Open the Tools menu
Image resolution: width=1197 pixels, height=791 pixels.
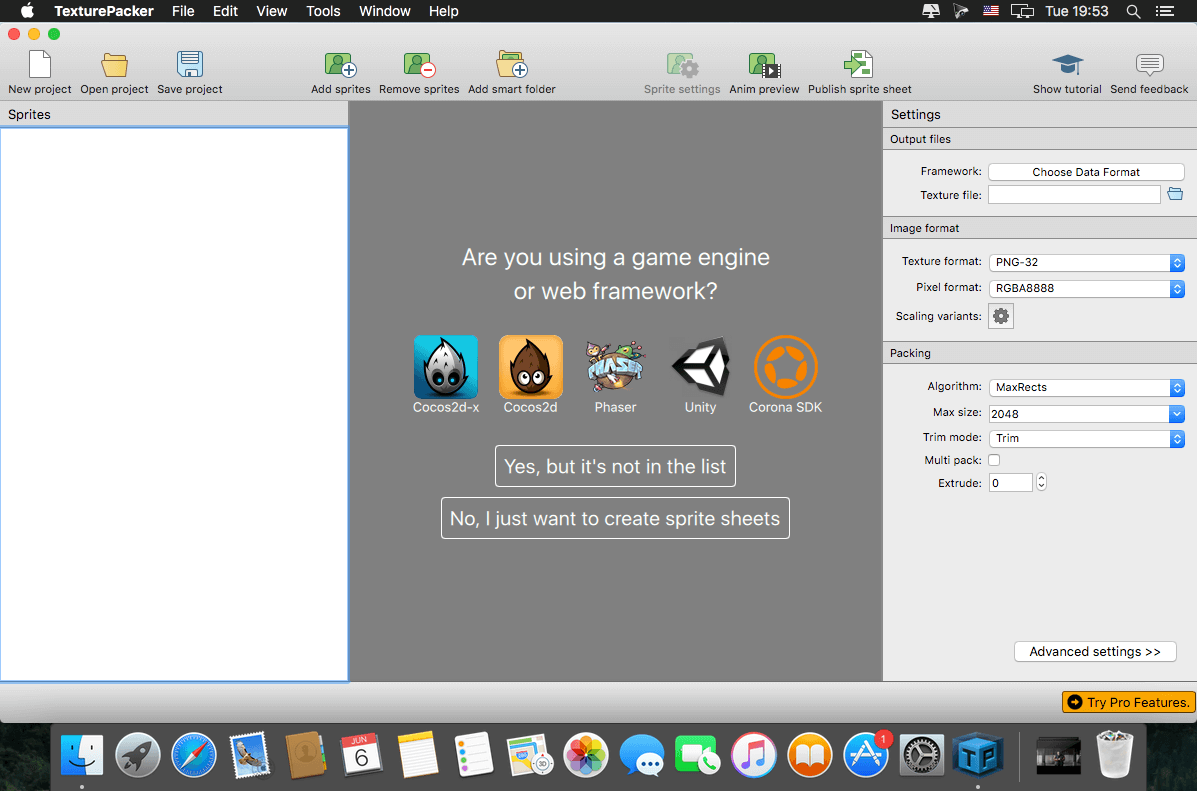point(323,11)
